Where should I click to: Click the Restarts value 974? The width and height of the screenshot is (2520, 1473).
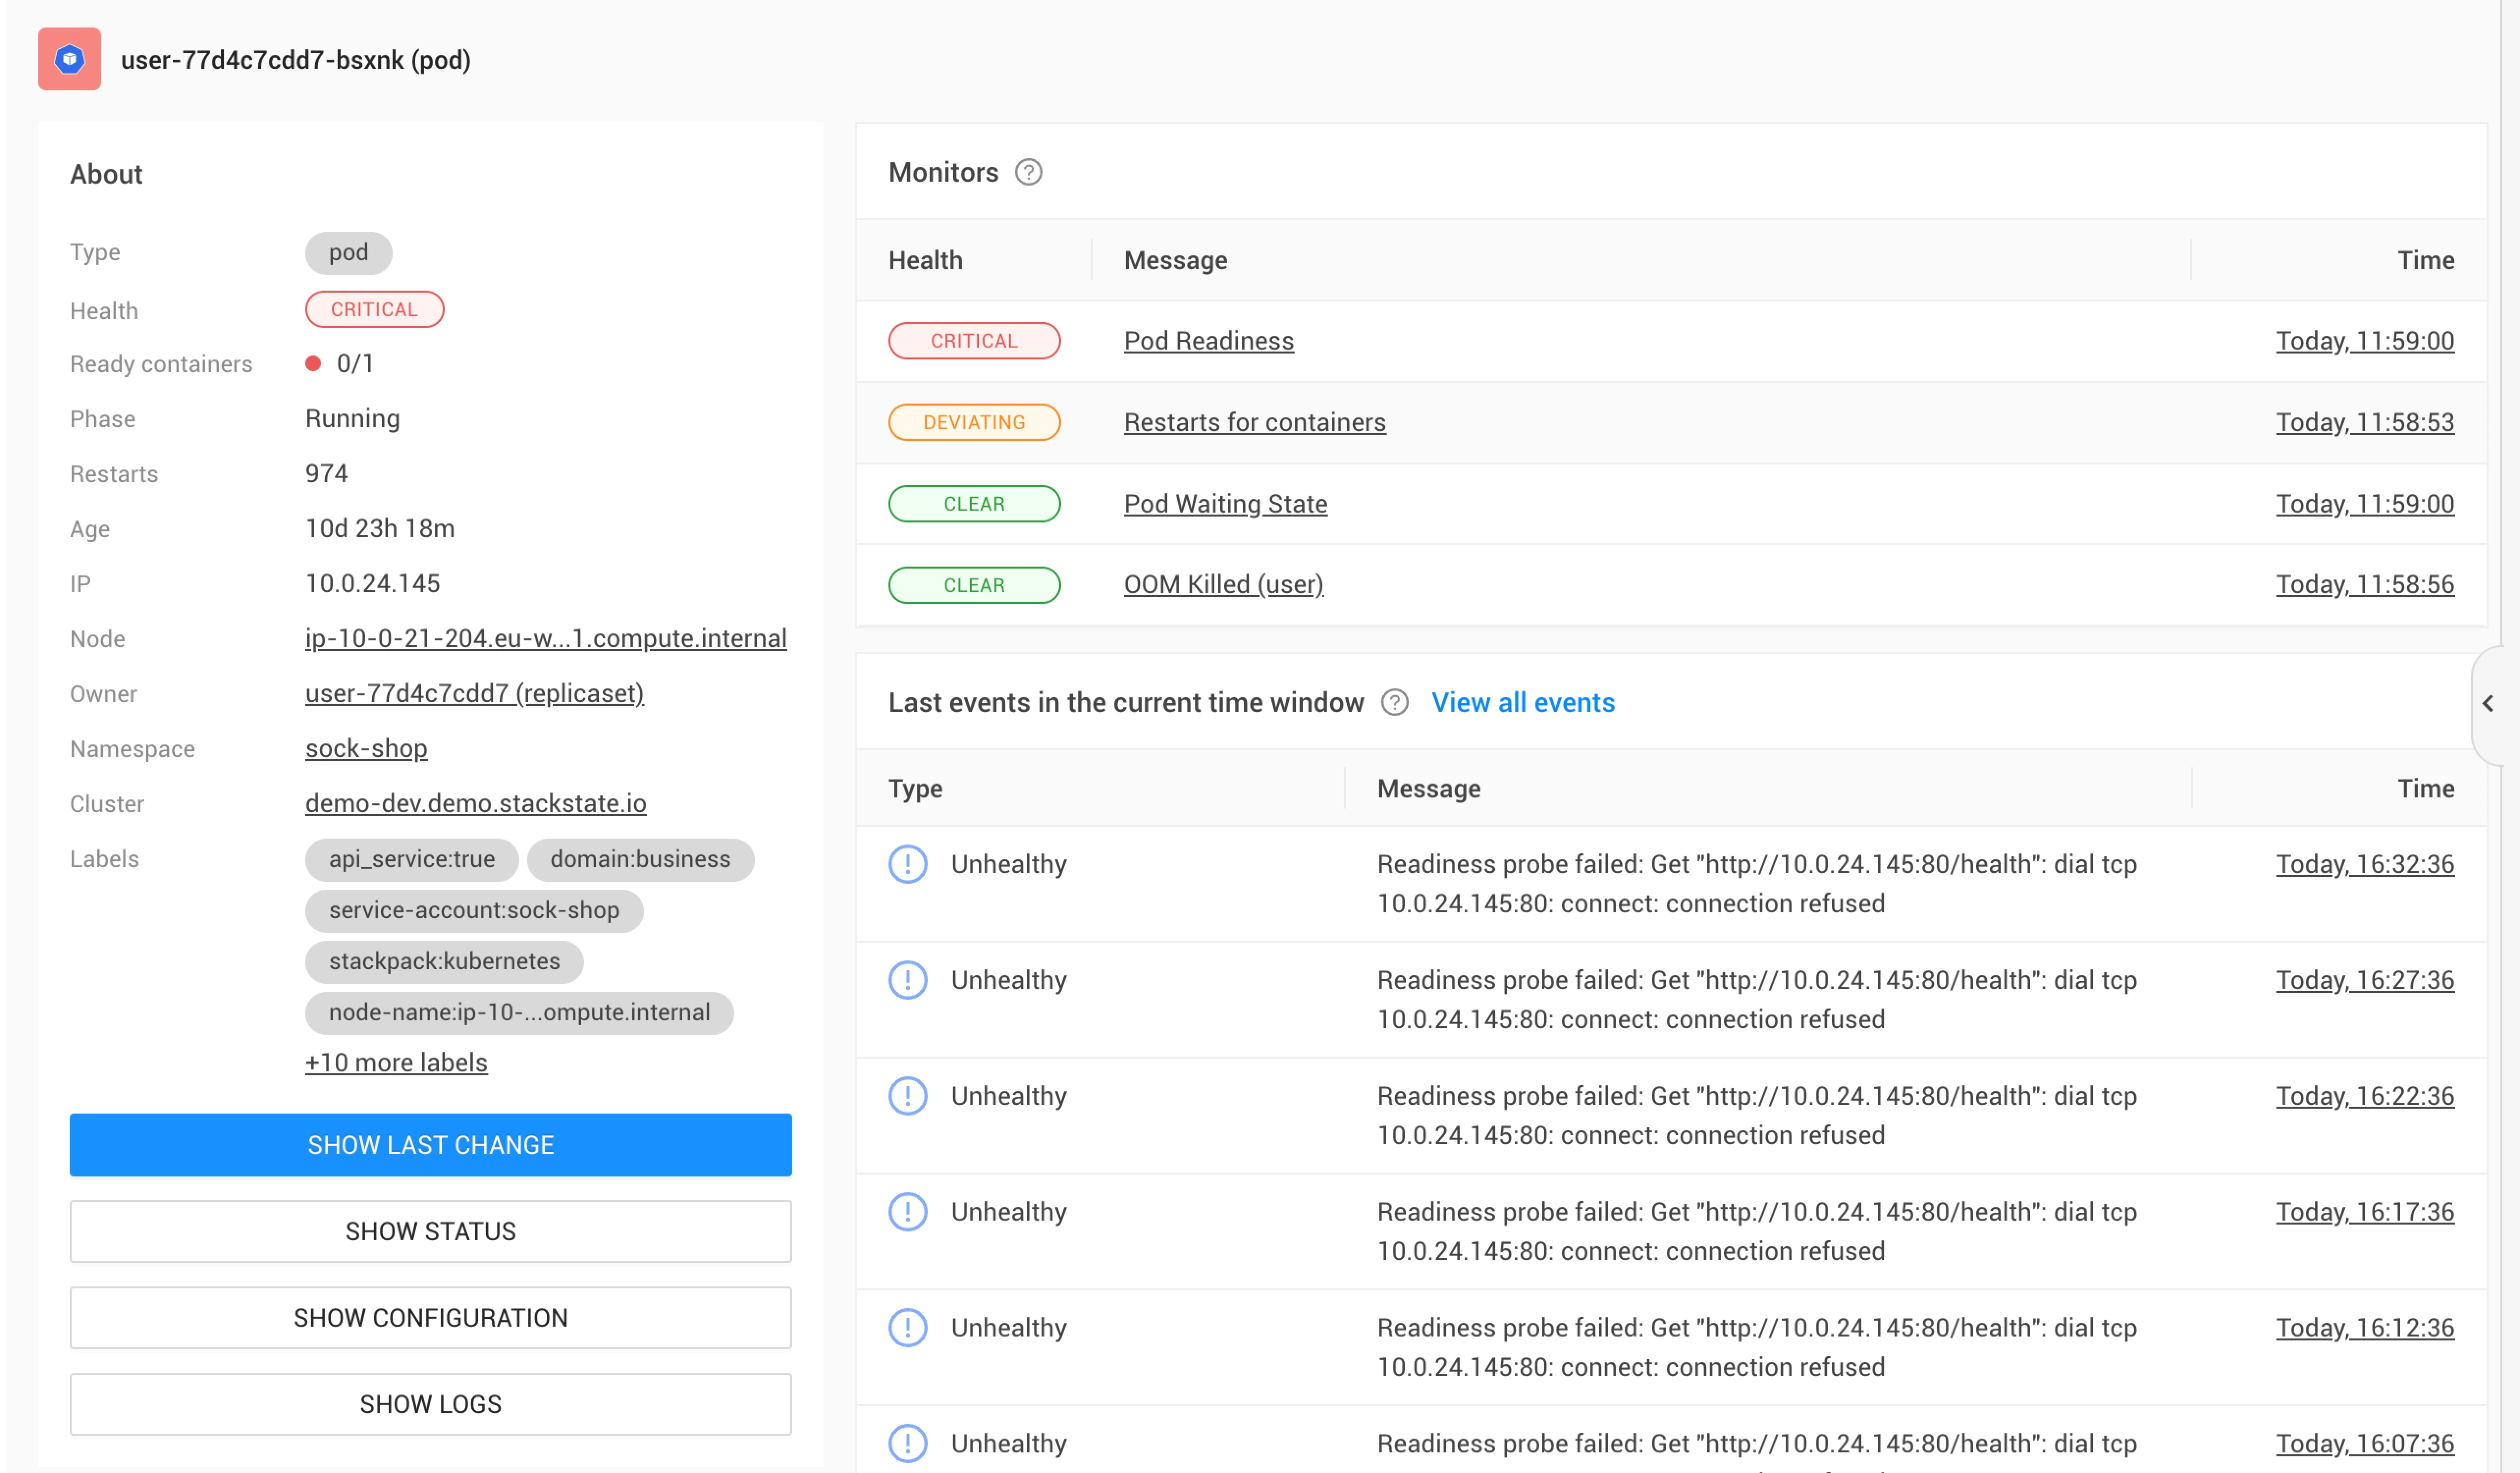coord(326,473)
